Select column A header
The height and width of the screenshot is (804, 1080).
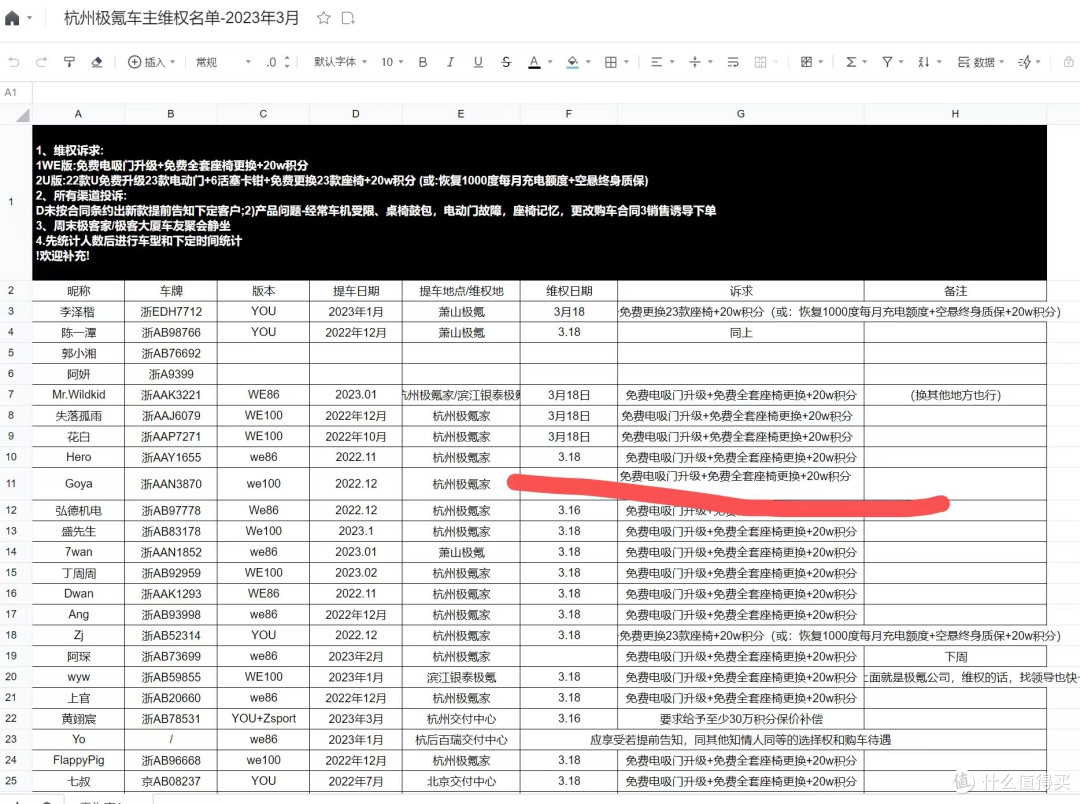tap(79, 114)
